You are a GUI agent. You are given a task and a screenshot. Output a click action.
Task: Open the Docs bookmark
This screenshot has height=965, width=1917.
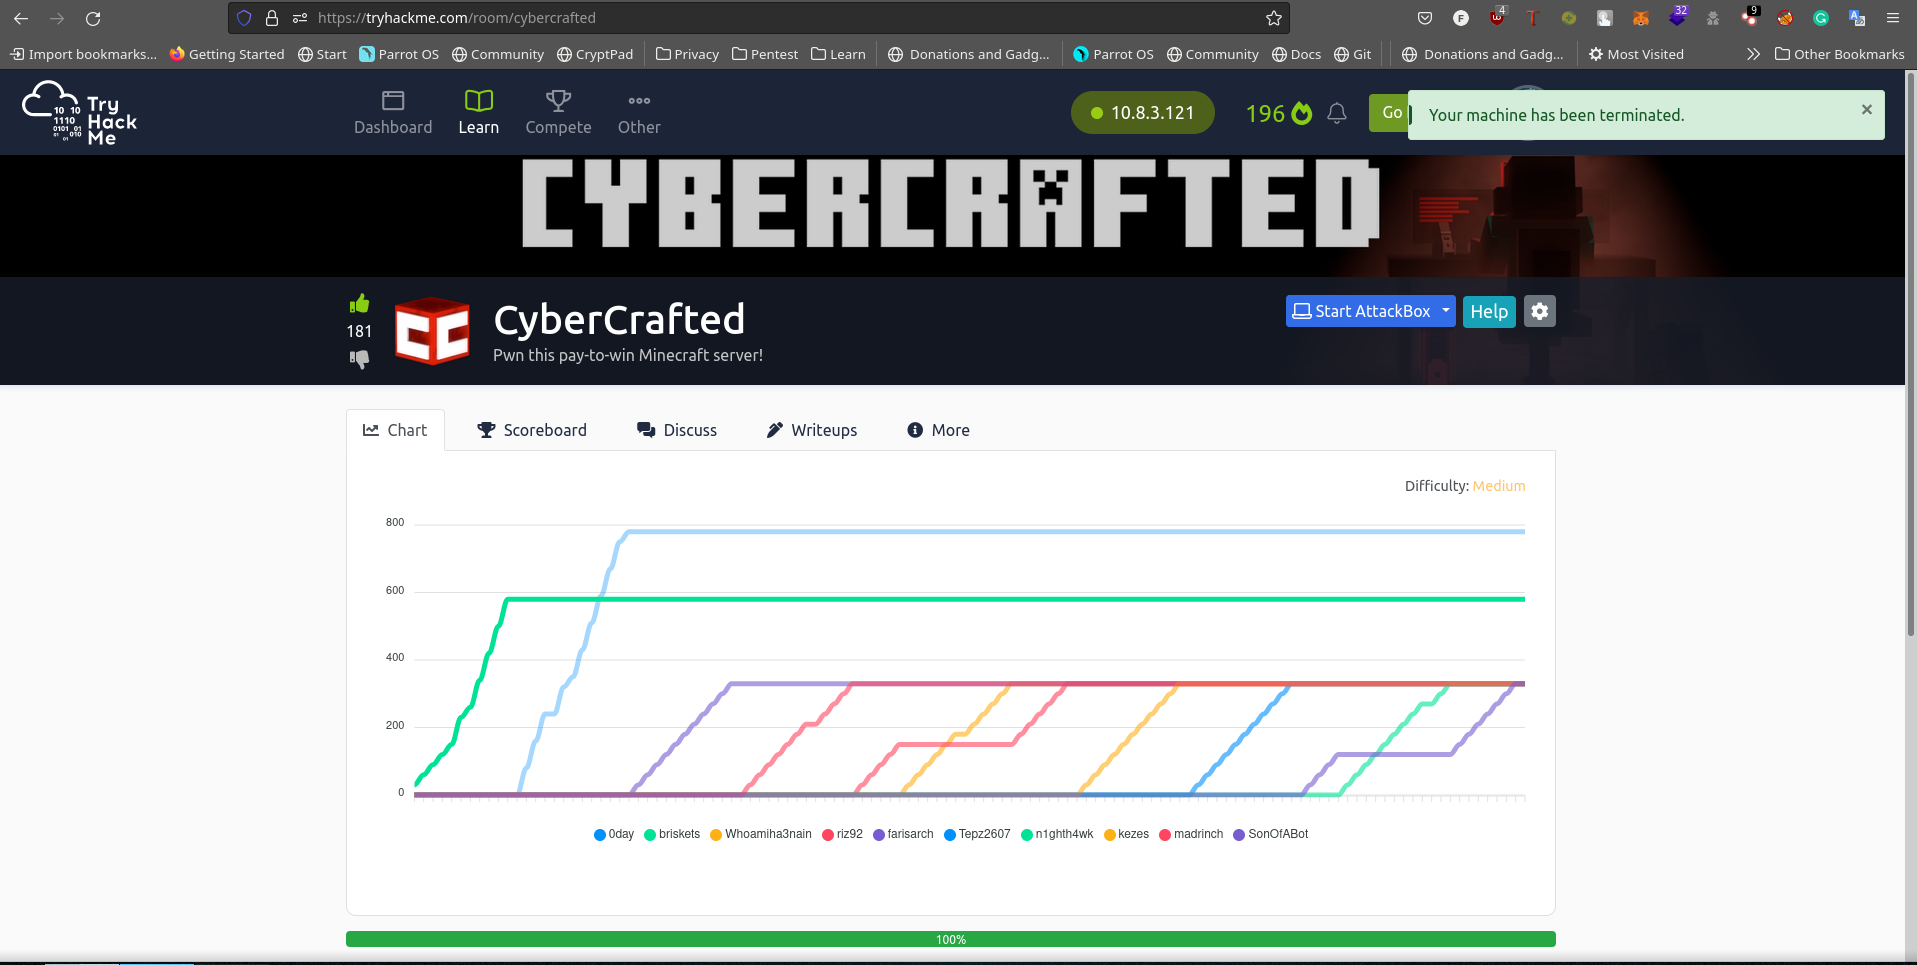coord(1296,54)
